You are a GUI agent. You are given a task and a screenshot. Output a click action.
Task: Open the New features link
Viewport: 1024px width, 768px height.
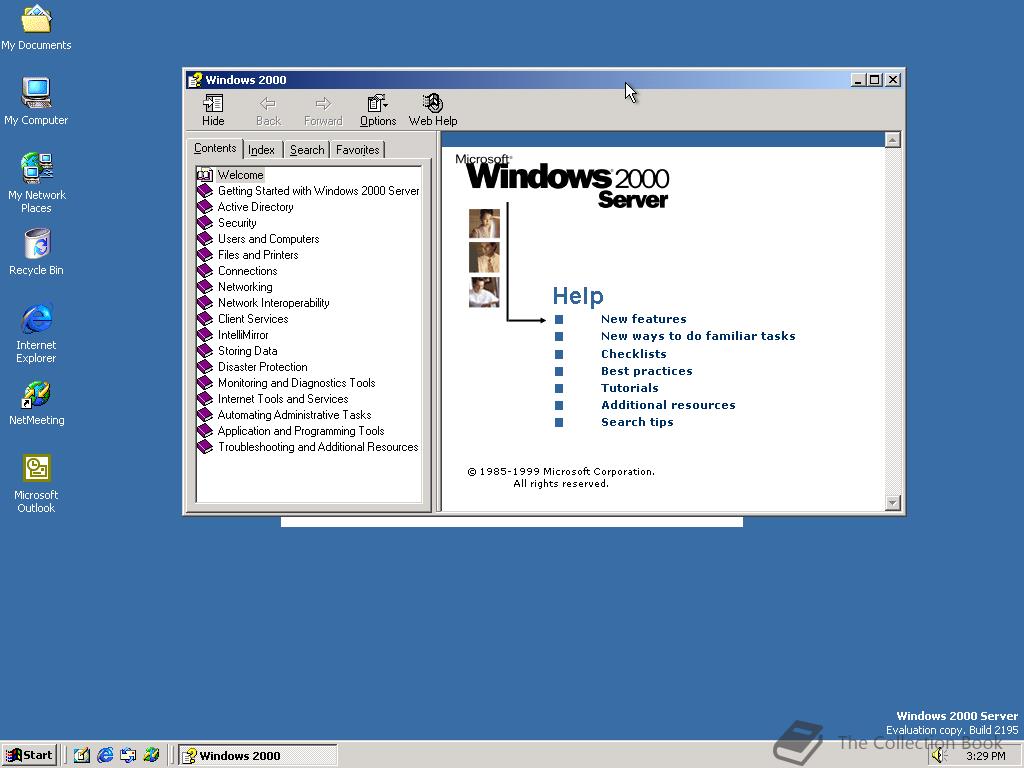644,319
